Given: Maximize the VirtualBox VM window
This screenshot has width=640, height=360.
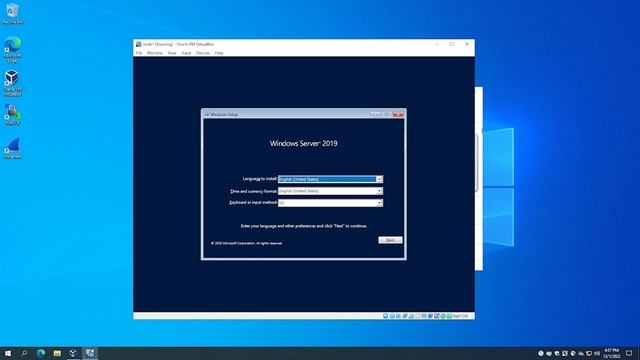Looking at the screenshot, I should tap(452, 44).
